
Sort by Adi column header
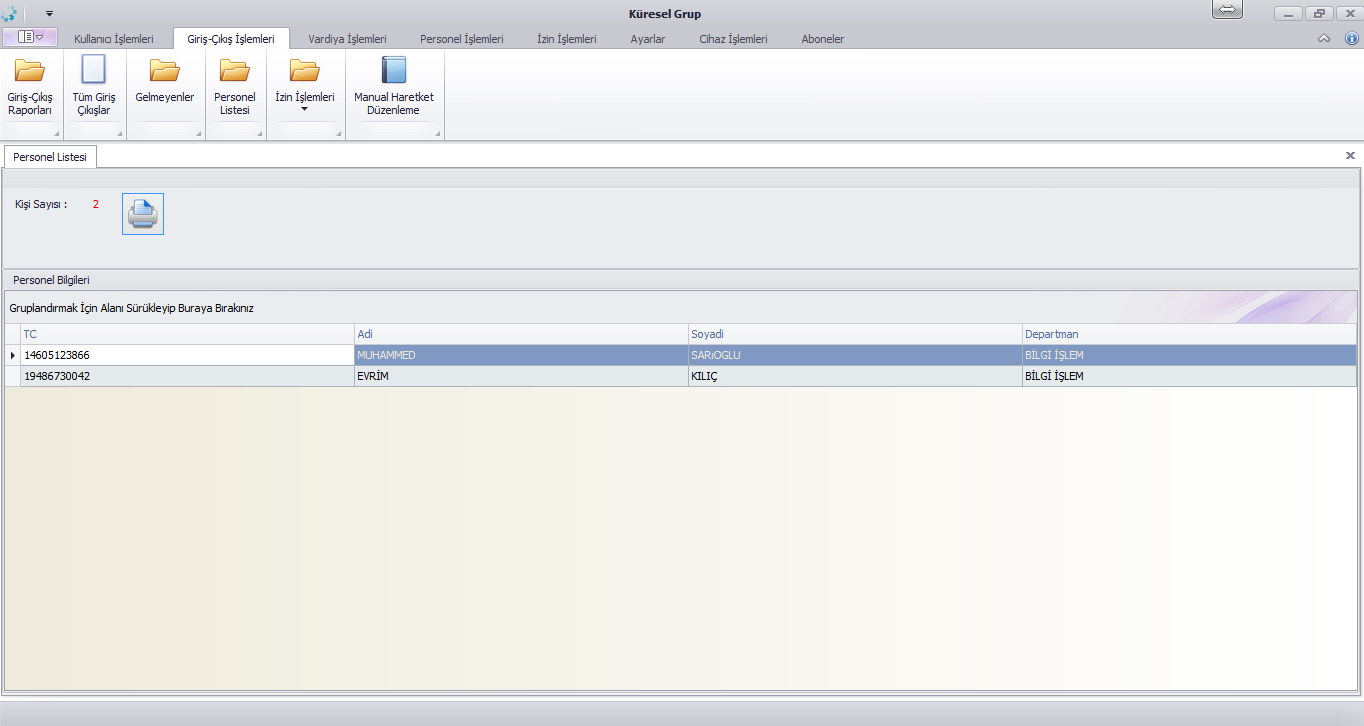point(521,334)
